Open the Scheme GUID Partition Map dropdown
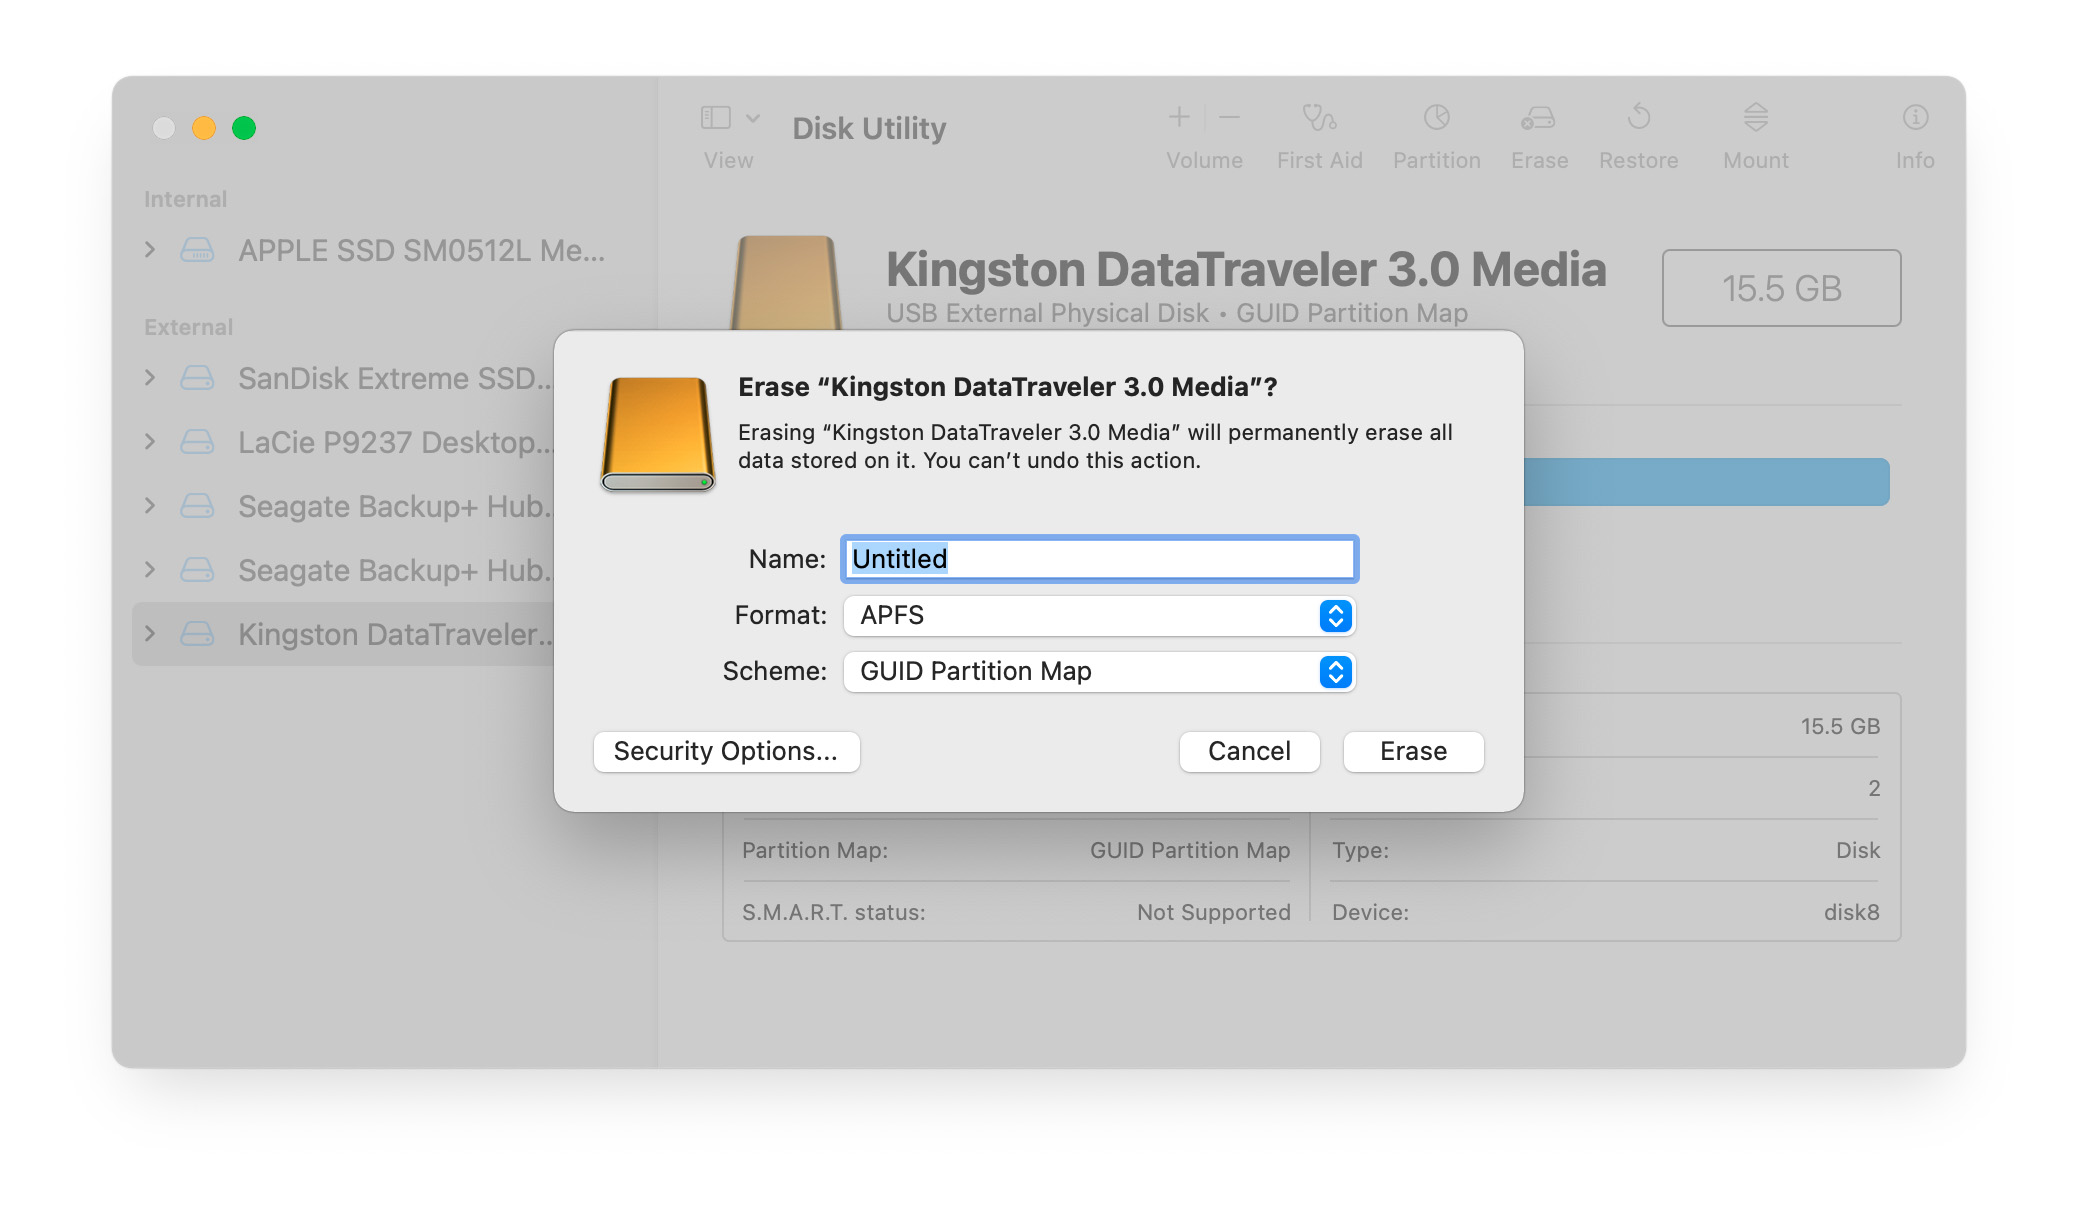This screenshot has width=2078, height=1216. point(1098,671)
